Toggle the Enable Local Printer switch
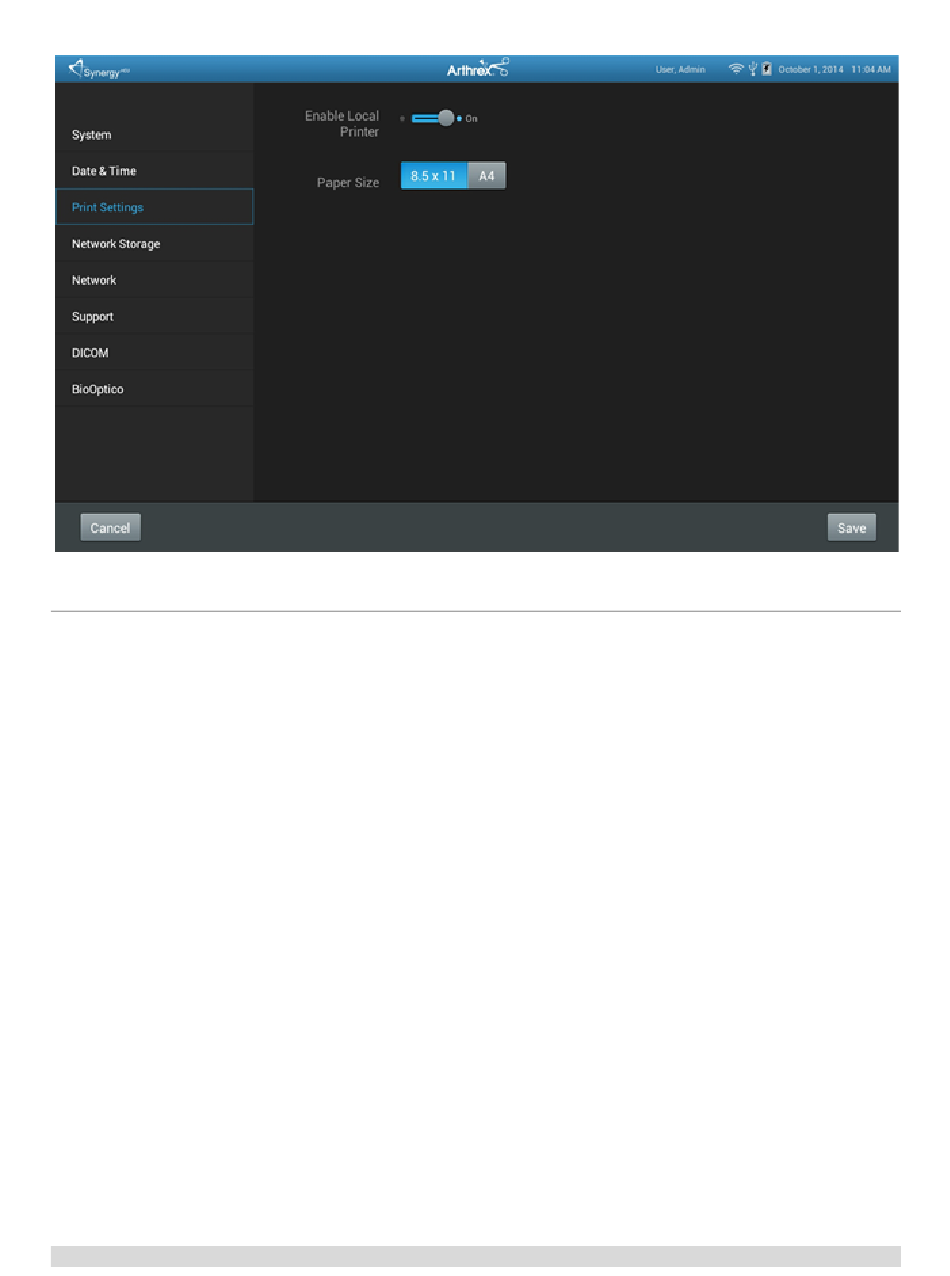Image resolution: width=950 pixels, height=1276 pixels. click(432, 118)
